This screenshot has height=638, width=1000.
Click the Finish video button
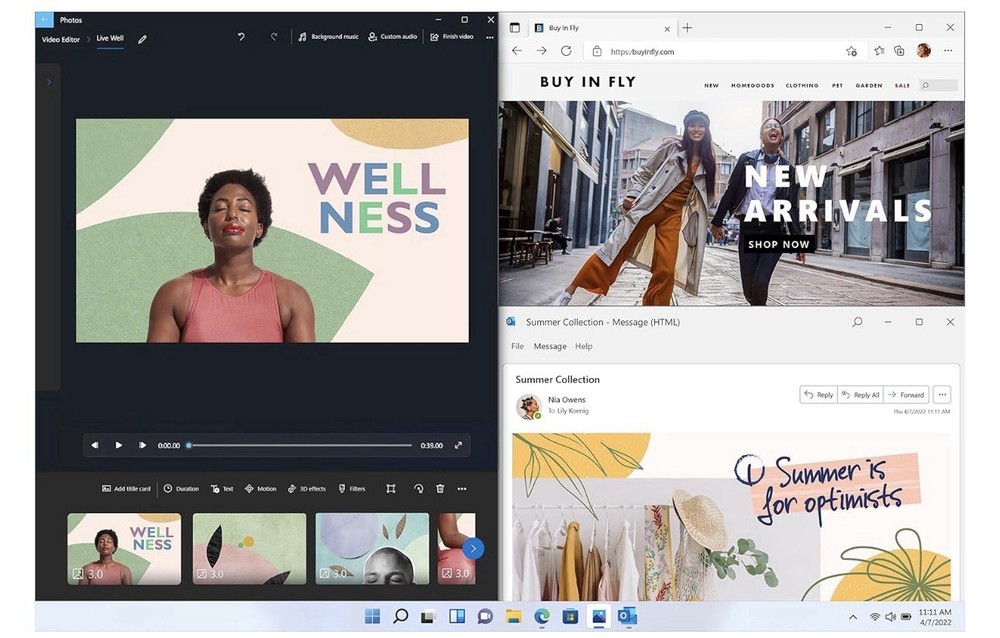point(452,37)
